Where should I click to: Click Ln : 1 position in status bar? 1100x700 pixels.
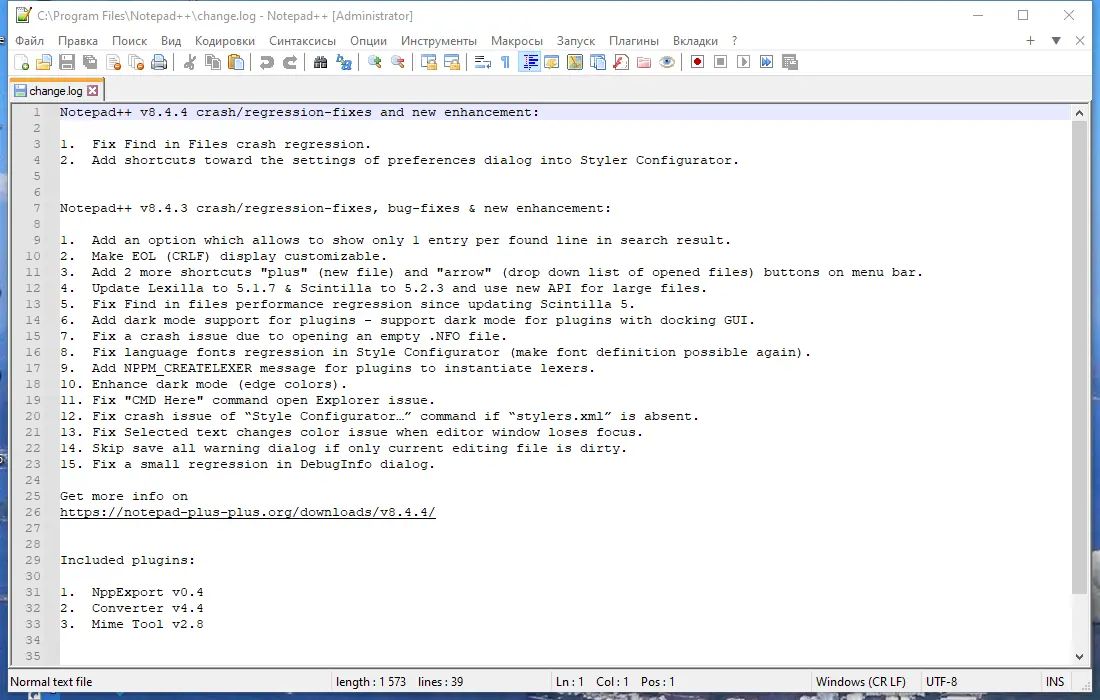coord(570,682)
